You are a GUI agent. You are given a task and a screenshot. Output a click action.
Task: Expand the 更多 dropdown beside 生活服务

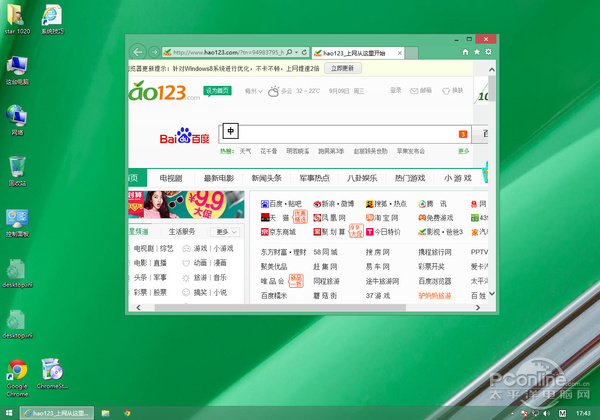pyautogui.click(x=225, y=232)
